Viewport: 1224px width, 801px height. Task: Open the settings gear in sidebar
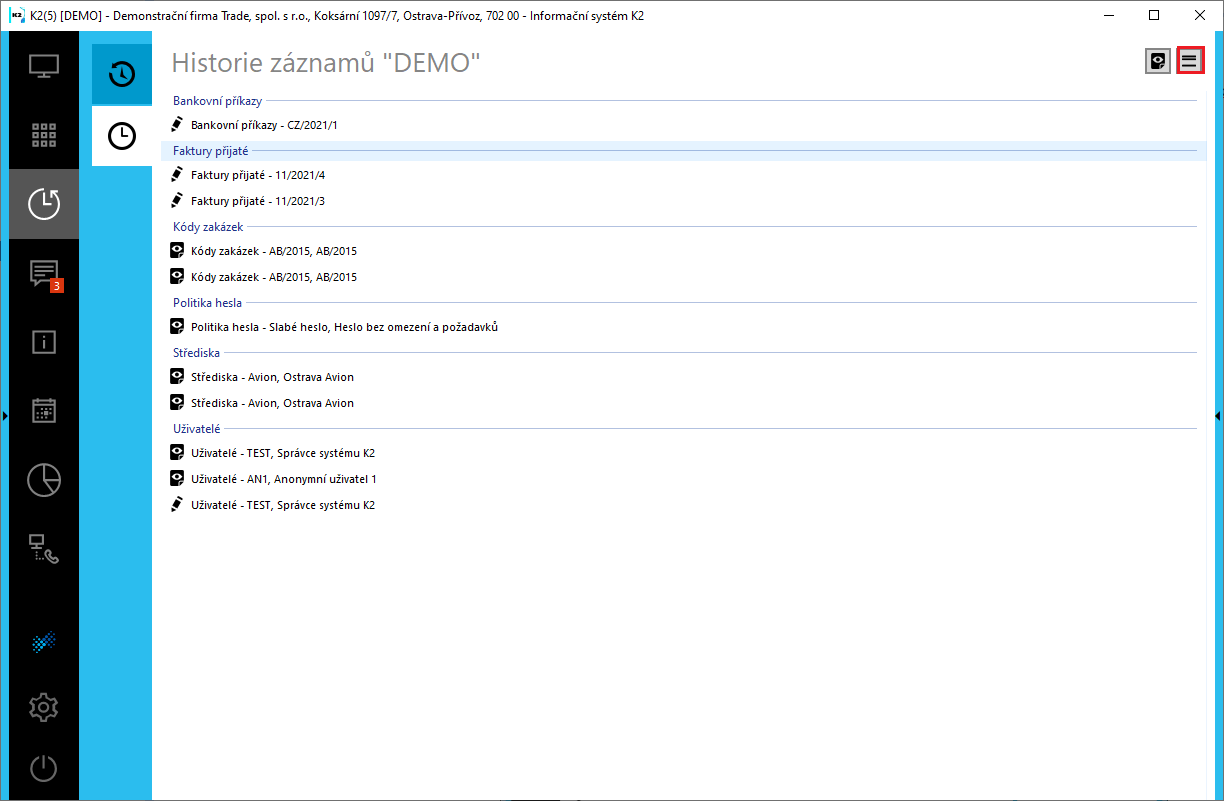click(44, 708)
